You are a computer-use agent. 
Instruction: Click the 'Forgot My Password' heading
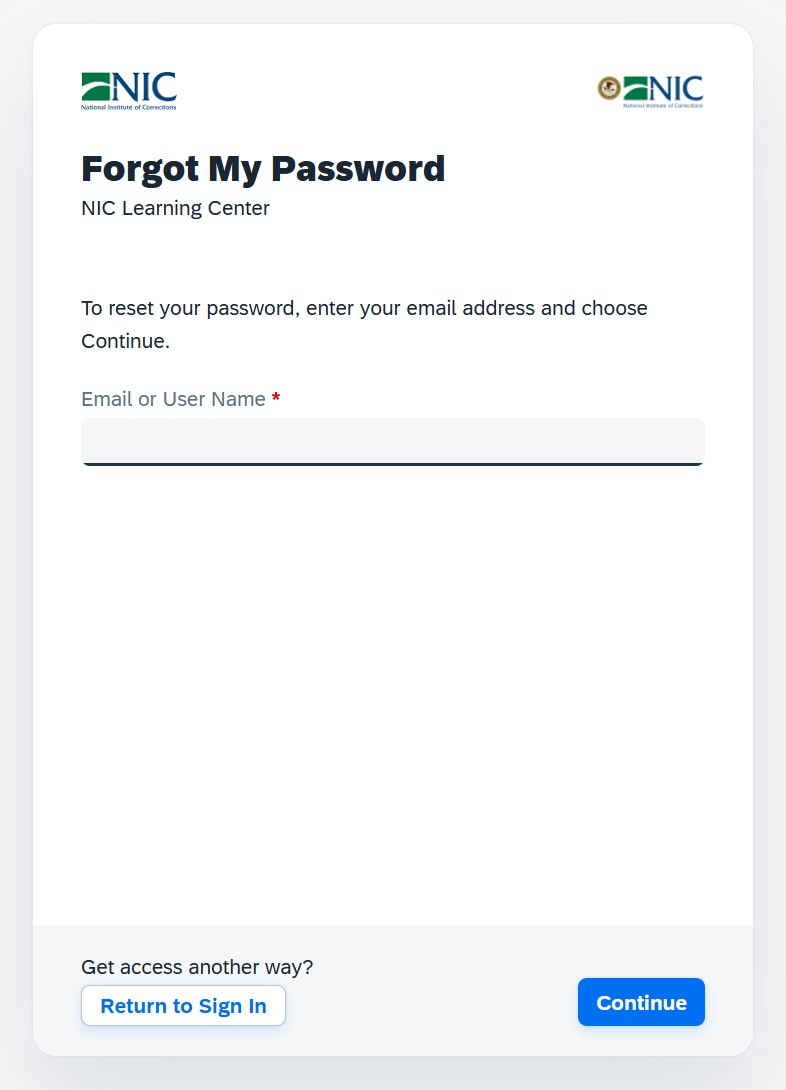click(263, 168)
